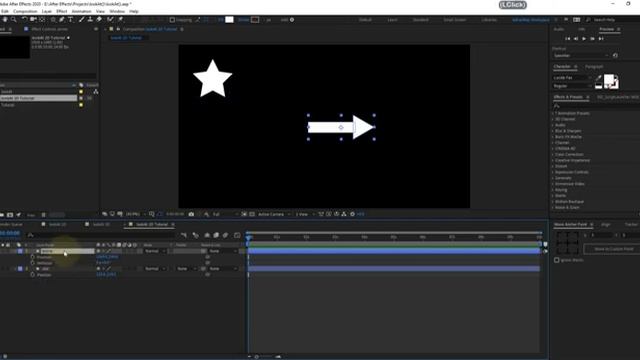Open the Preview shortcut Spacebar dropdown

pyautogui.click(x=581, y=56)
